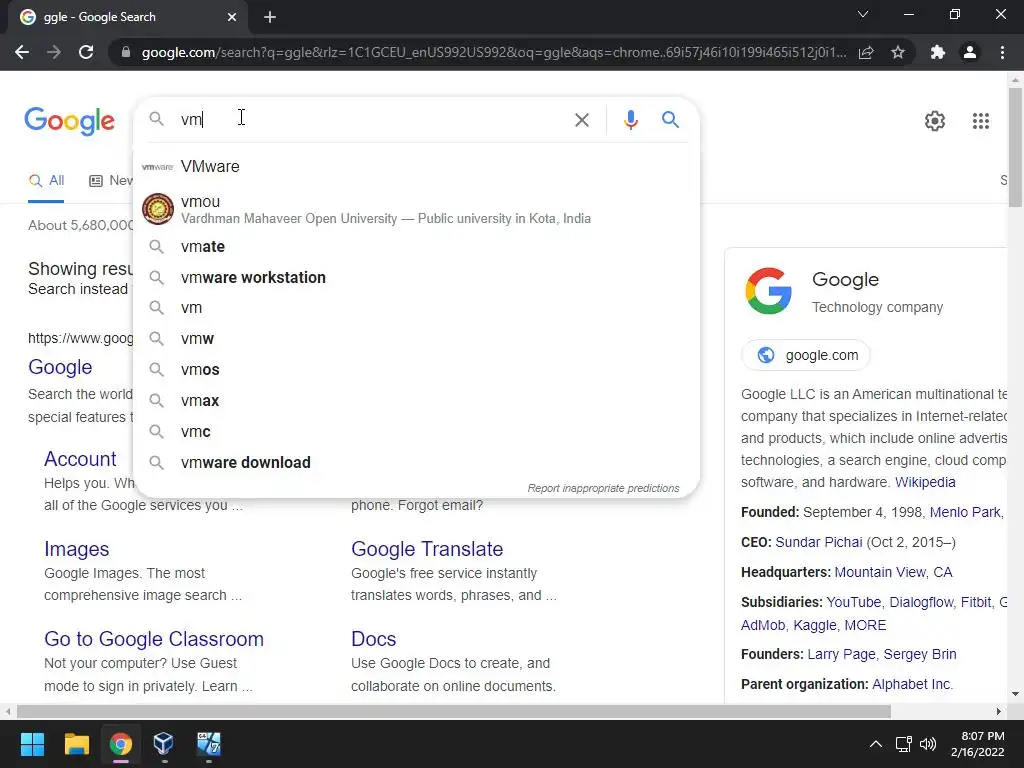This screenshot has width=1024, height=768.
Task: Click the vertical scrollbar thumb
Action: tap(1015, 147)
